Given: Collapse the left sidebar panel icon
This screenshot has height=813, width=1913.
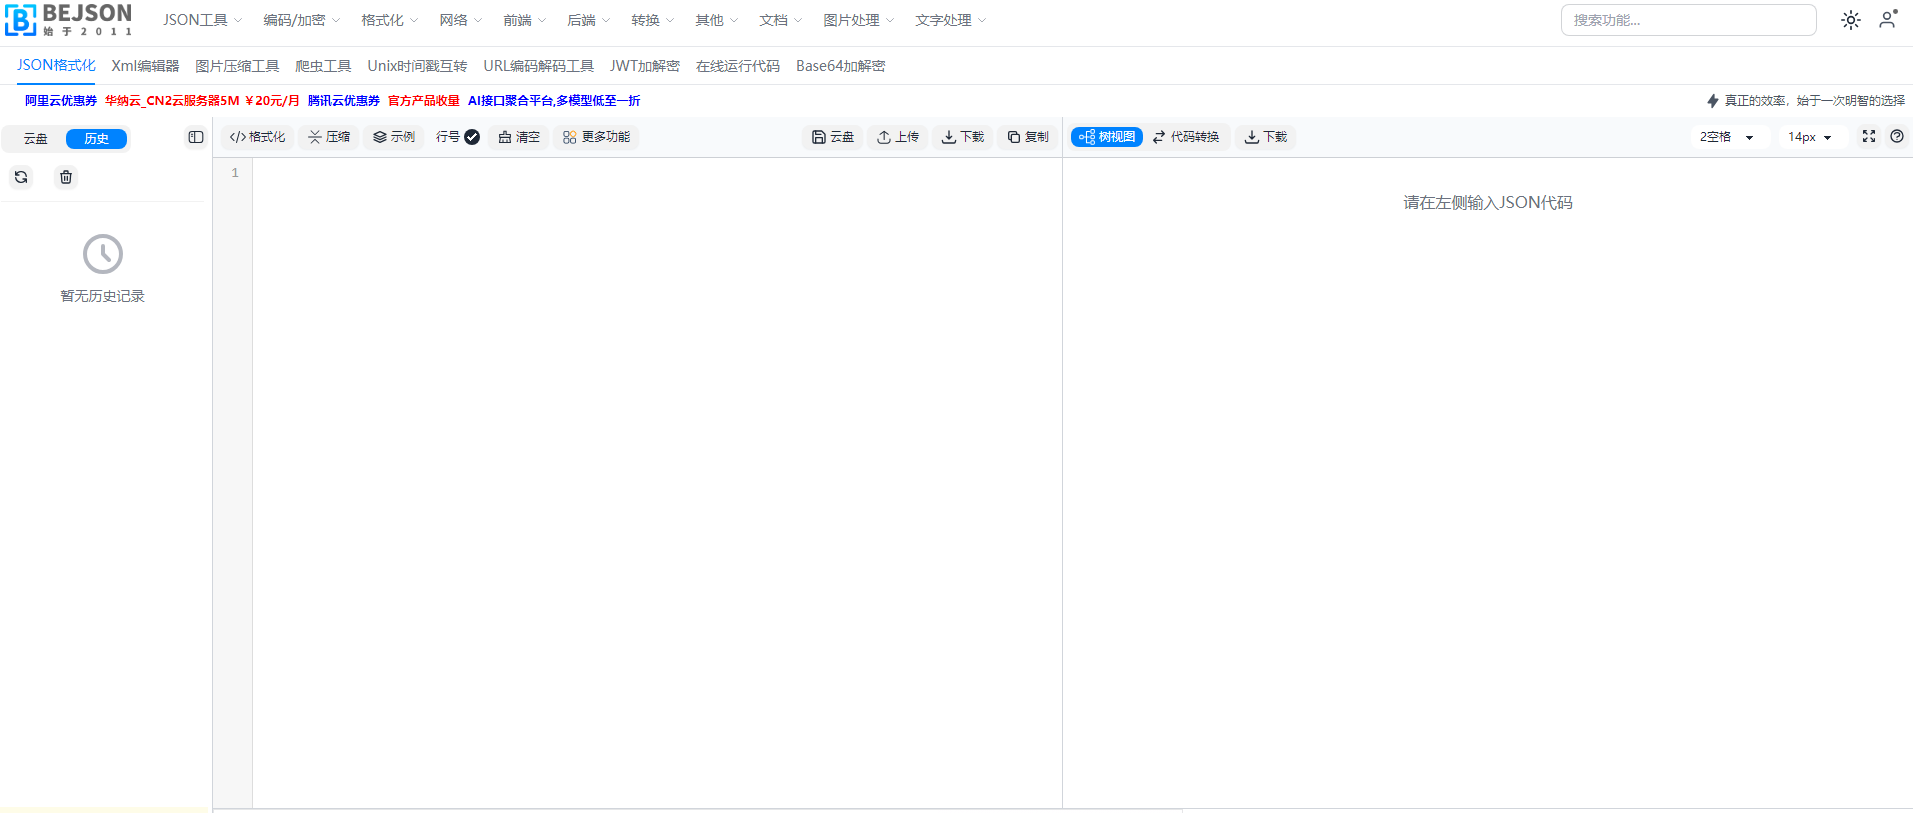Looking at the screenshot, I should point(196,138).
